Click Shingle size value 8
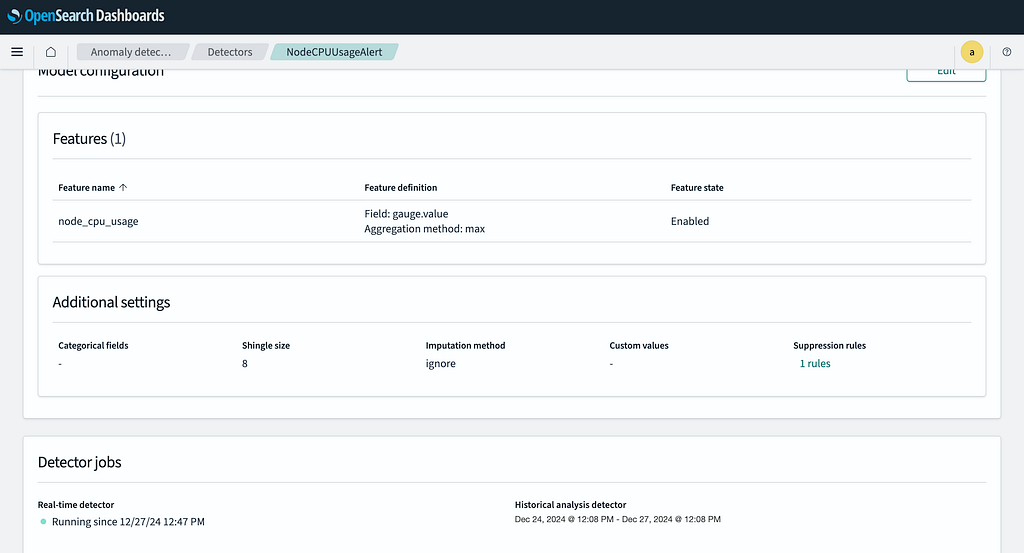 pos(245,364)
